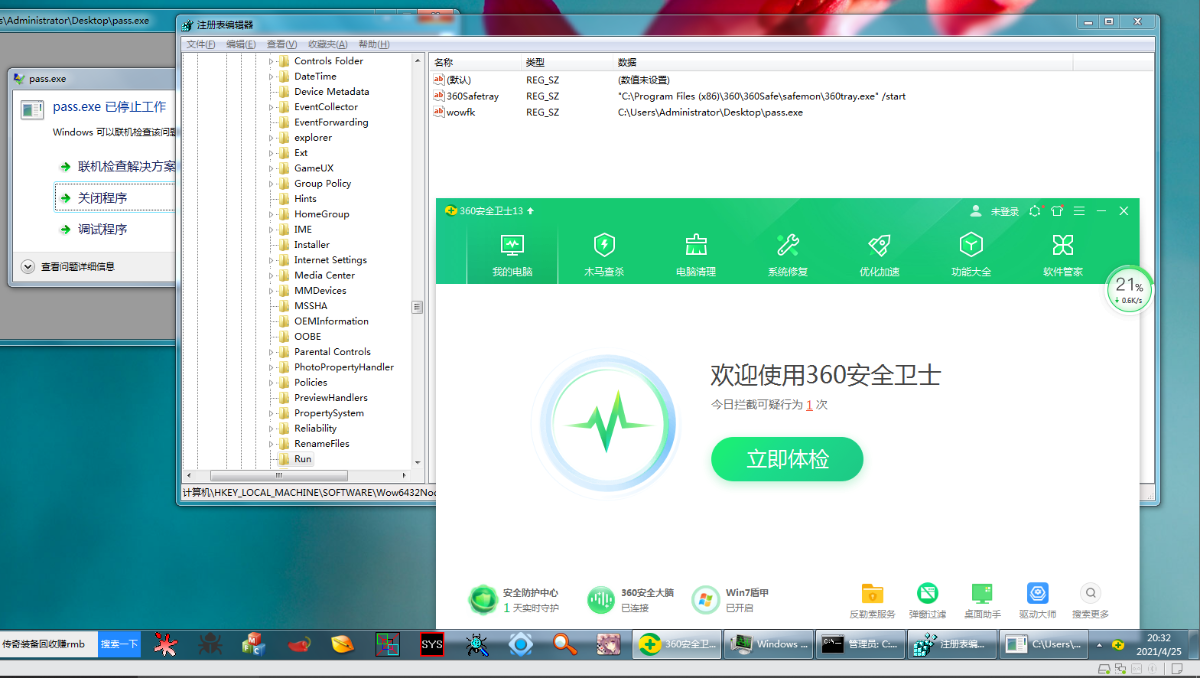
Task: Open 安全防护中心 security protection center
Action: (x=514, y=599)
